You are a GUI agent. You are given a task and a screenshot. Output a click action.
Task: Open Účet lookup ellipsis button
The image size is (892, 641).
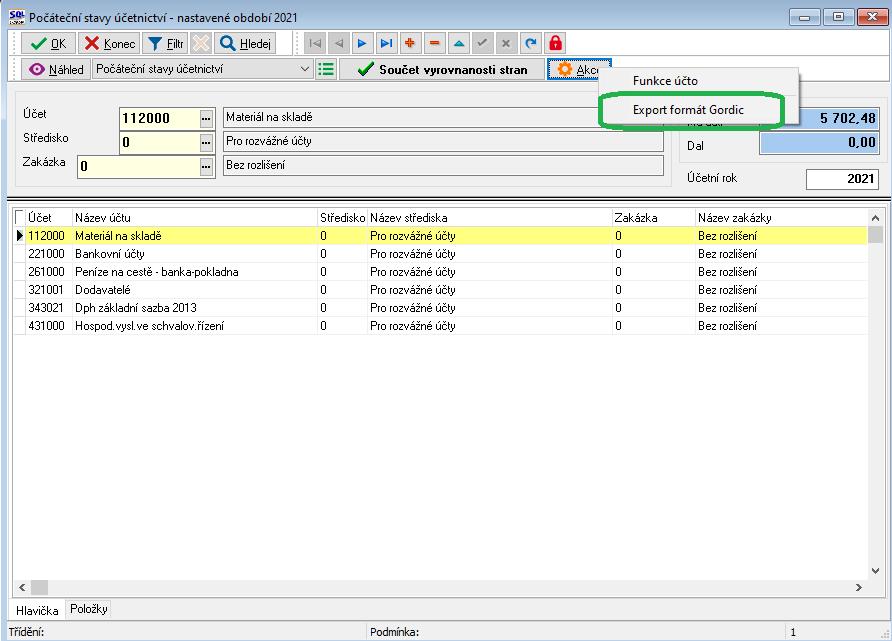207,119
